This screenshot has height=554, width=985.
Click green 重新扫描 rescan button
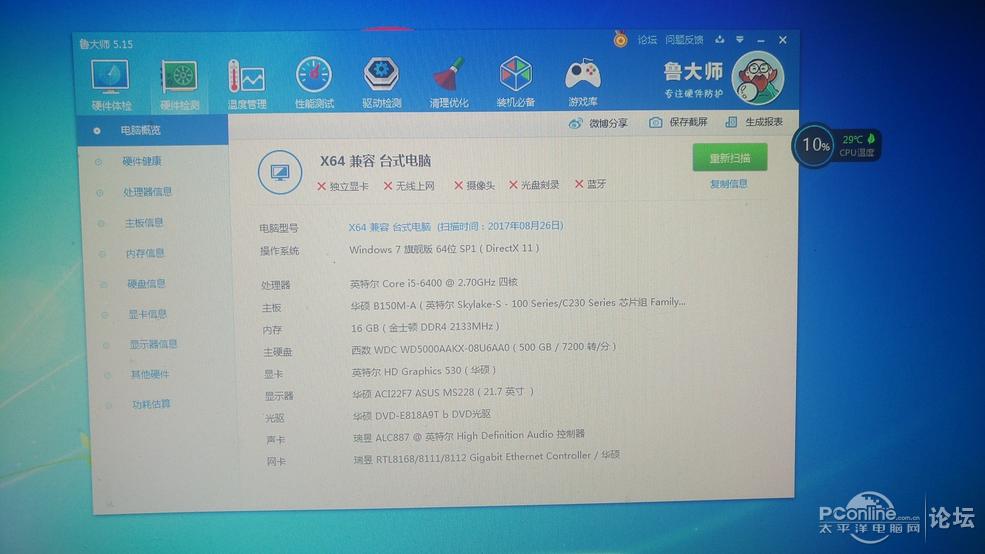(x=730, y=158)
